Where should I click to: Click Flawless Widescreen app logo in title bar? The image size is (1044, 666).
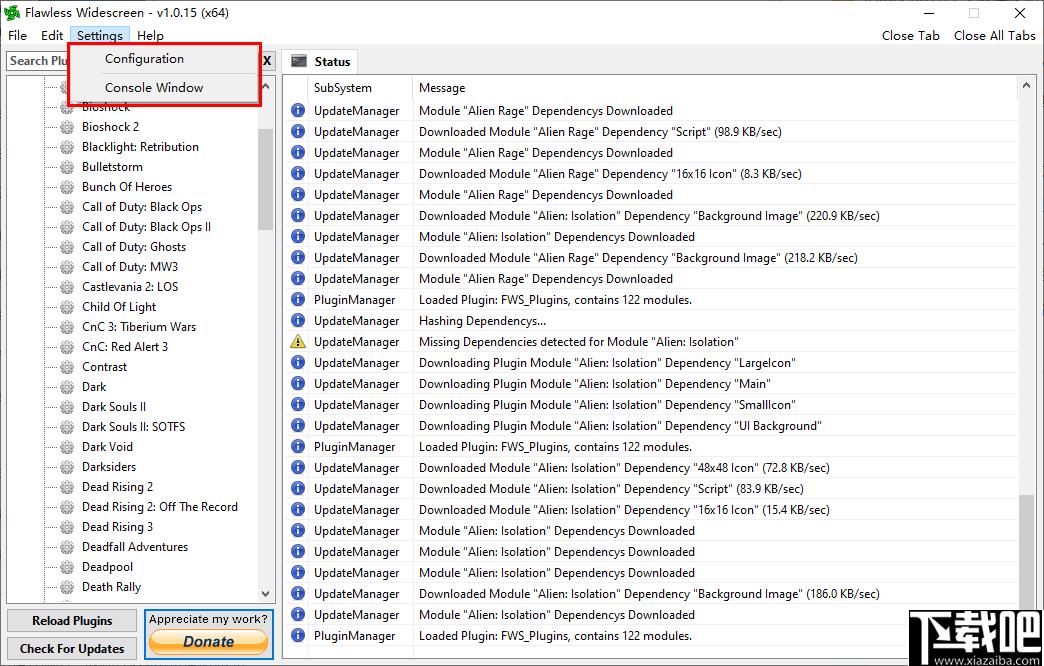(12, 13)
